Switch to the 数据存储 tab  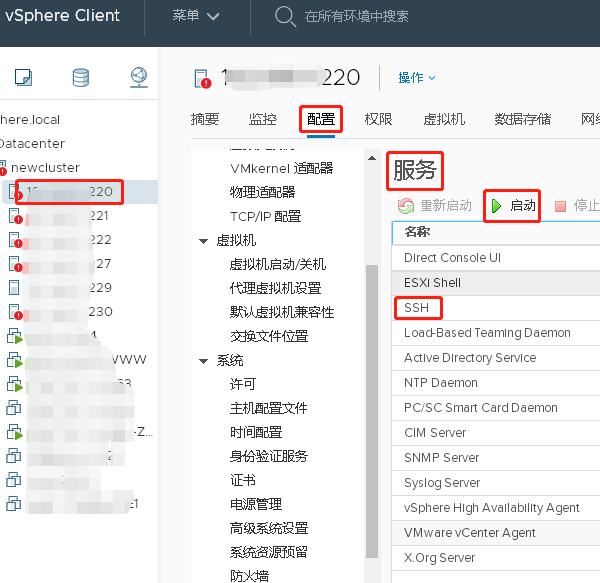[x=523, y=119]
